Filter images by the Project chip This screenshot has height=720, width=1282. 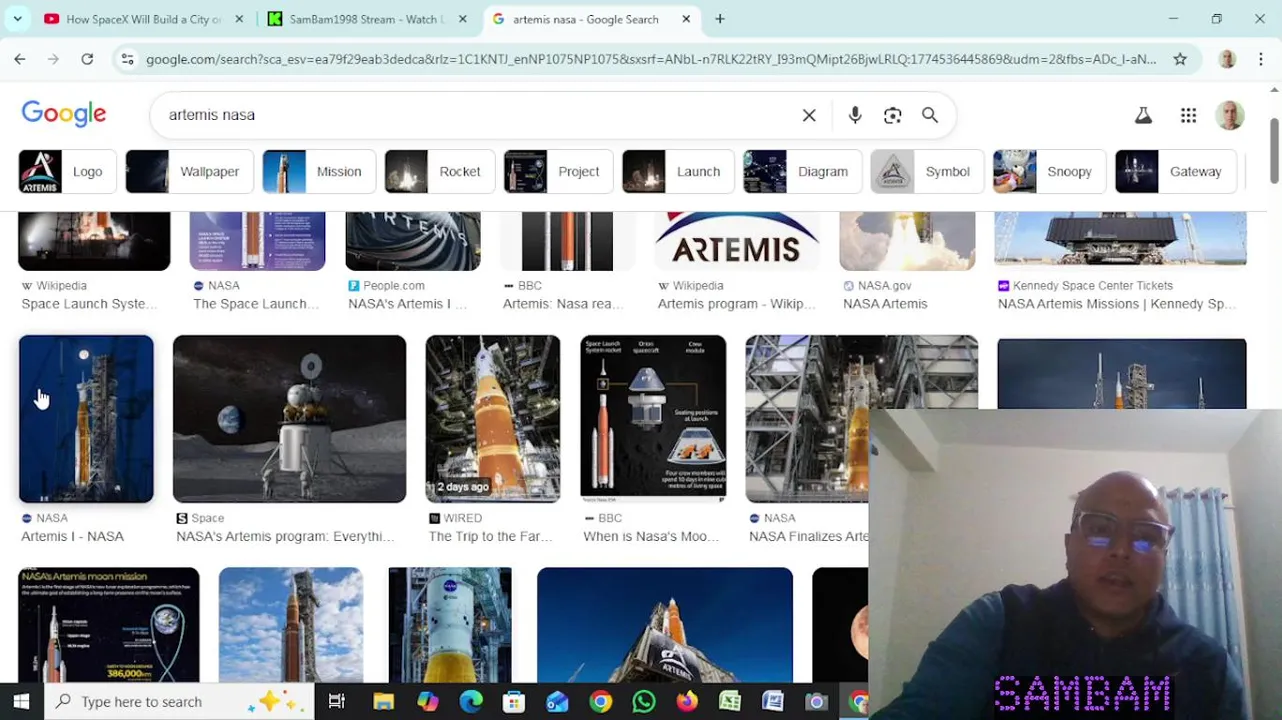558,171
